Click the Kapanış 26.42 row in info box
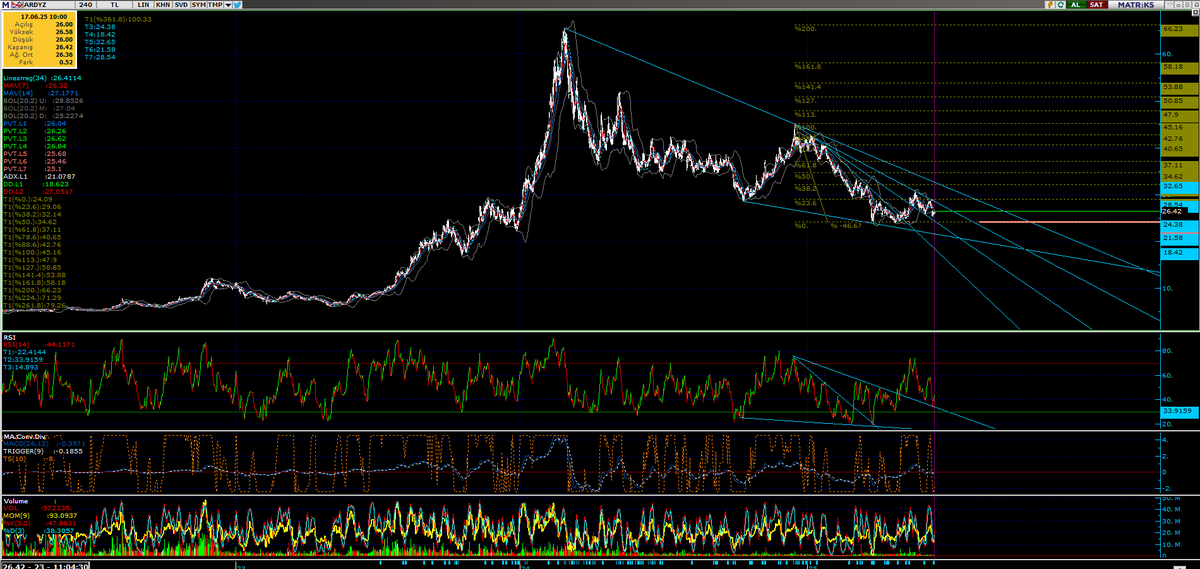Viewport: 1200px width, 569px height. (x=40, y=46)
